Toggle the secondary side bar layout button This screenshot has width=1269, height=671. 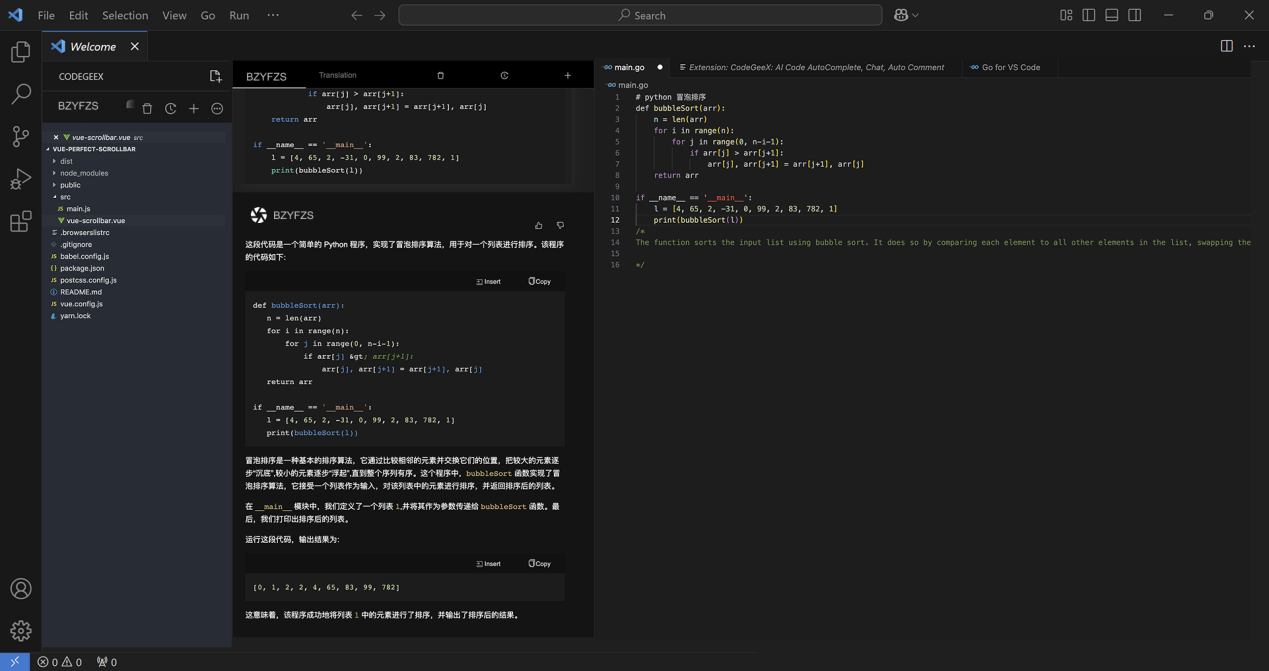click(1135, 15)
